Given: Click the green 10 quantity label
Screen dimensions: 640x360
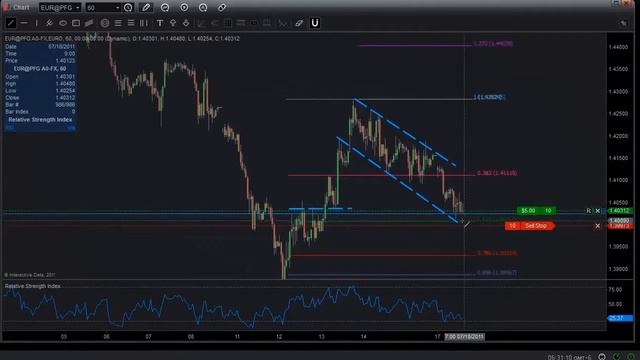Looking at the screenshot, I should click(548, 211).
